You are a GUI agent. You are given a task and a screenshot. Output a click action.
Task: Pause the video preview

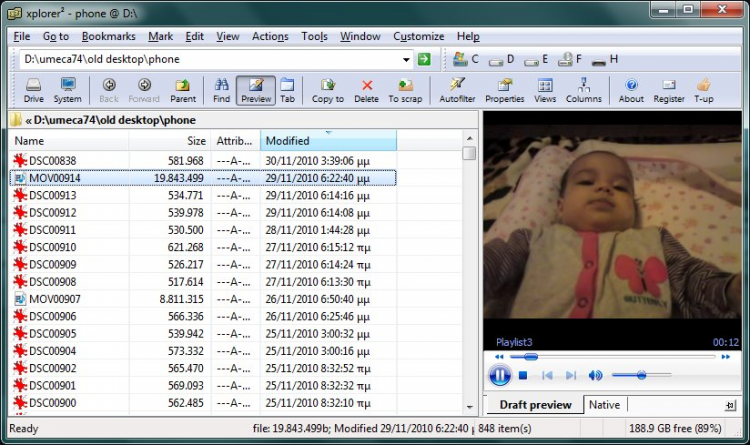click(x=500, y=375)
